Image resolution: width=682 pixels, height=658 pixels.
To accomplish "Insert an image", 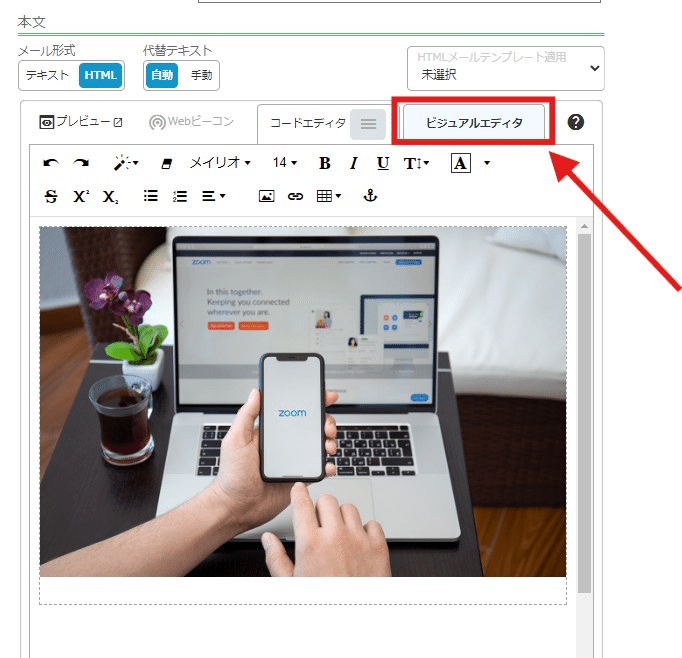I will (266, 196).
